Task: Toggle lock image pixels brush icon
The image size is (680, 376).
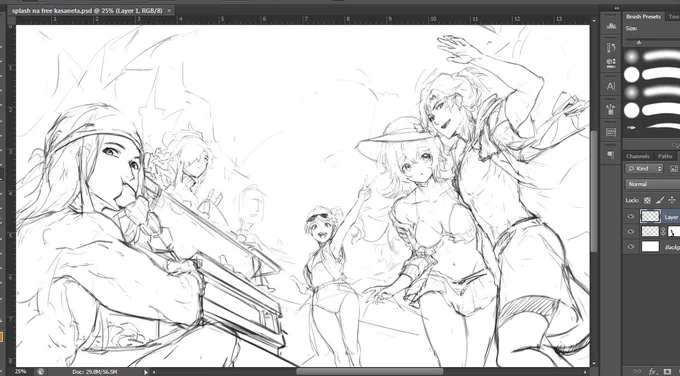Action: (x=659, y=200)
